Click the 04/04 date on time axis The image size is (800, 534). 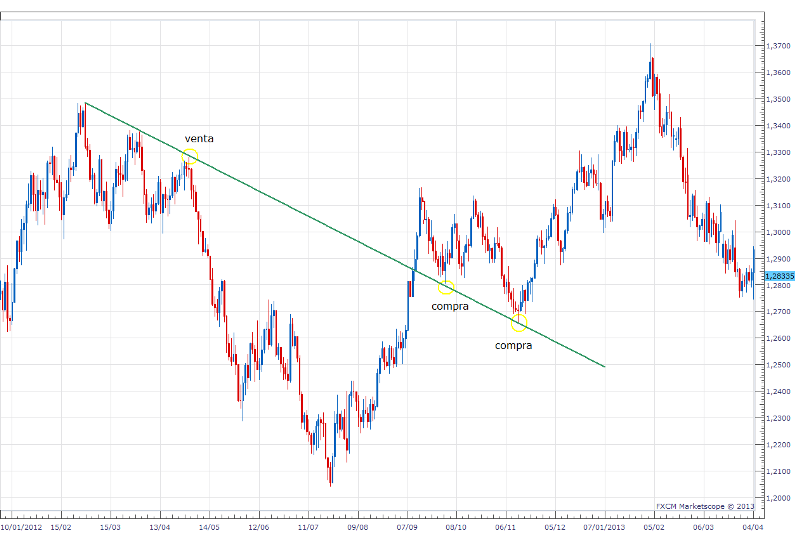[x=752, y=524]
